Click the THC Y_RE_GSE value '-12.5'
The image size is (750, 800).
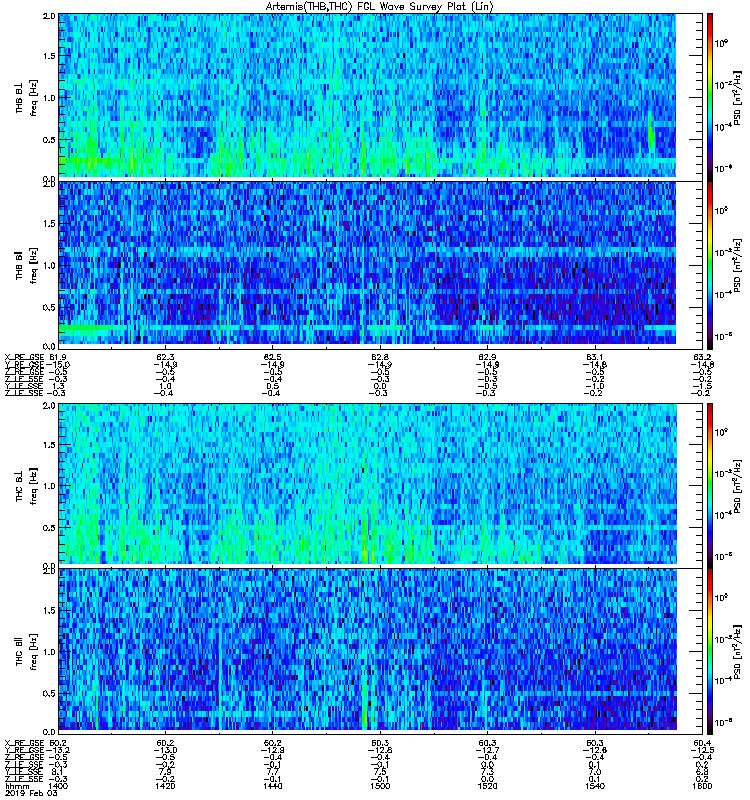(703, 750)
